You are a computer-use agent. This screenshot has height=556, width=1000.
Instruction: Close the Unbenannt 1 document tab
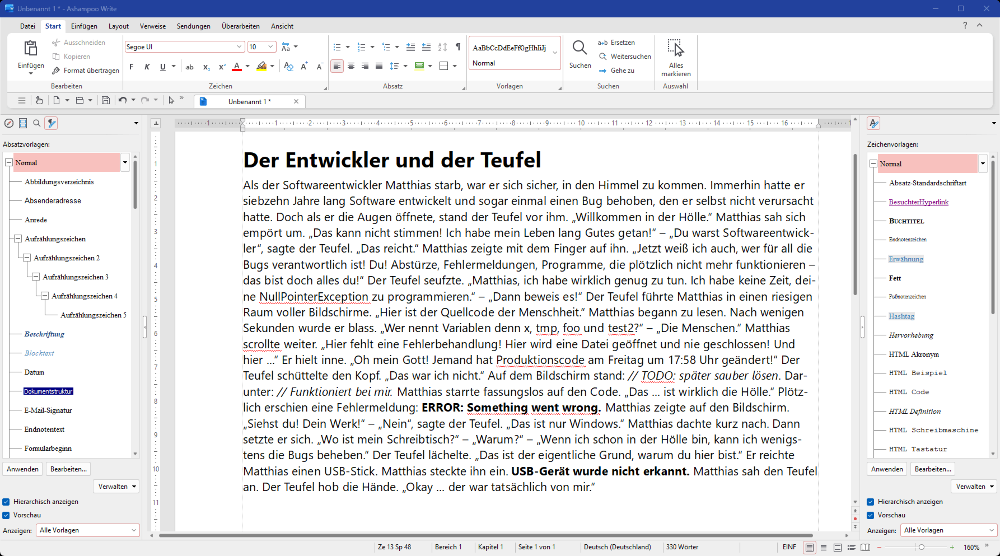click(296, 101)
